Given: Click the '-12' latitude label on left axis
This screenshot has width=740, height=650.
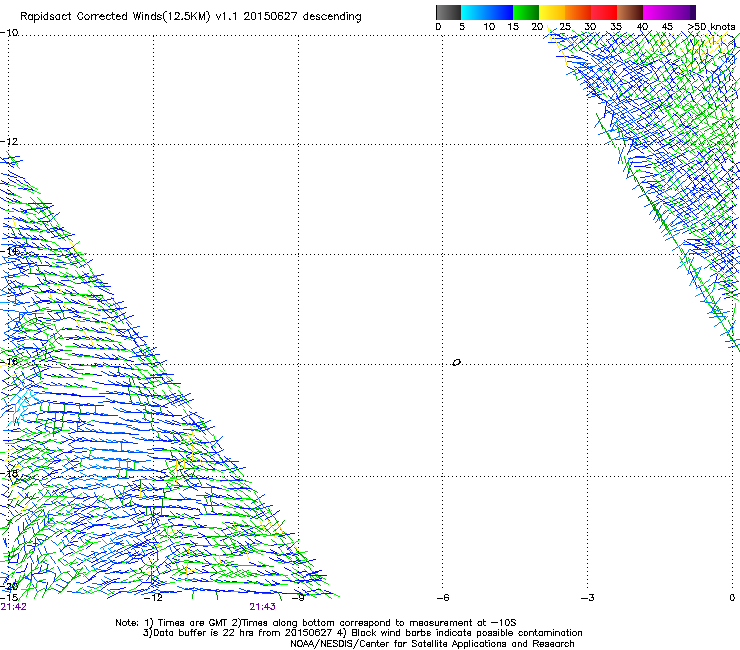Looking at the screenshot, I should pos(9,142).
